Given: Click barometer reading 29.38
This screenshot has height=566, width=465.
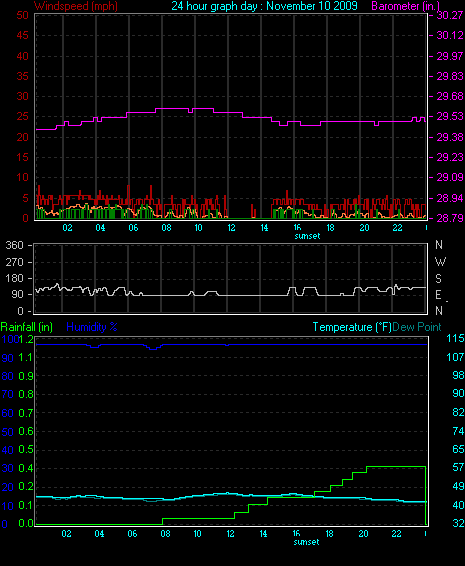Looking at the screenshot, I should [450, 137].
